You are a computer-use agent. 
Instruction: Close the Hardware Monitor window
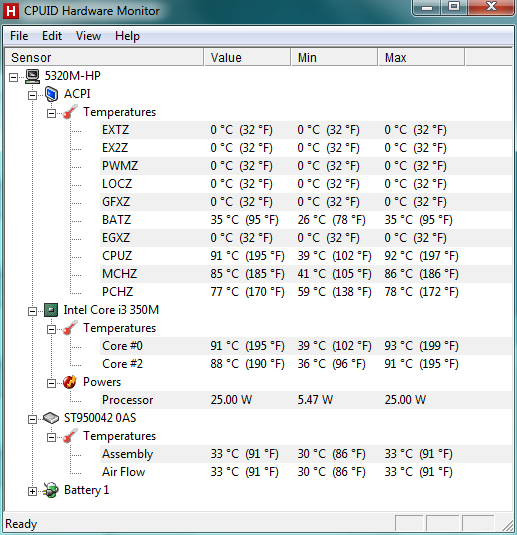click(x=490, y=7)
